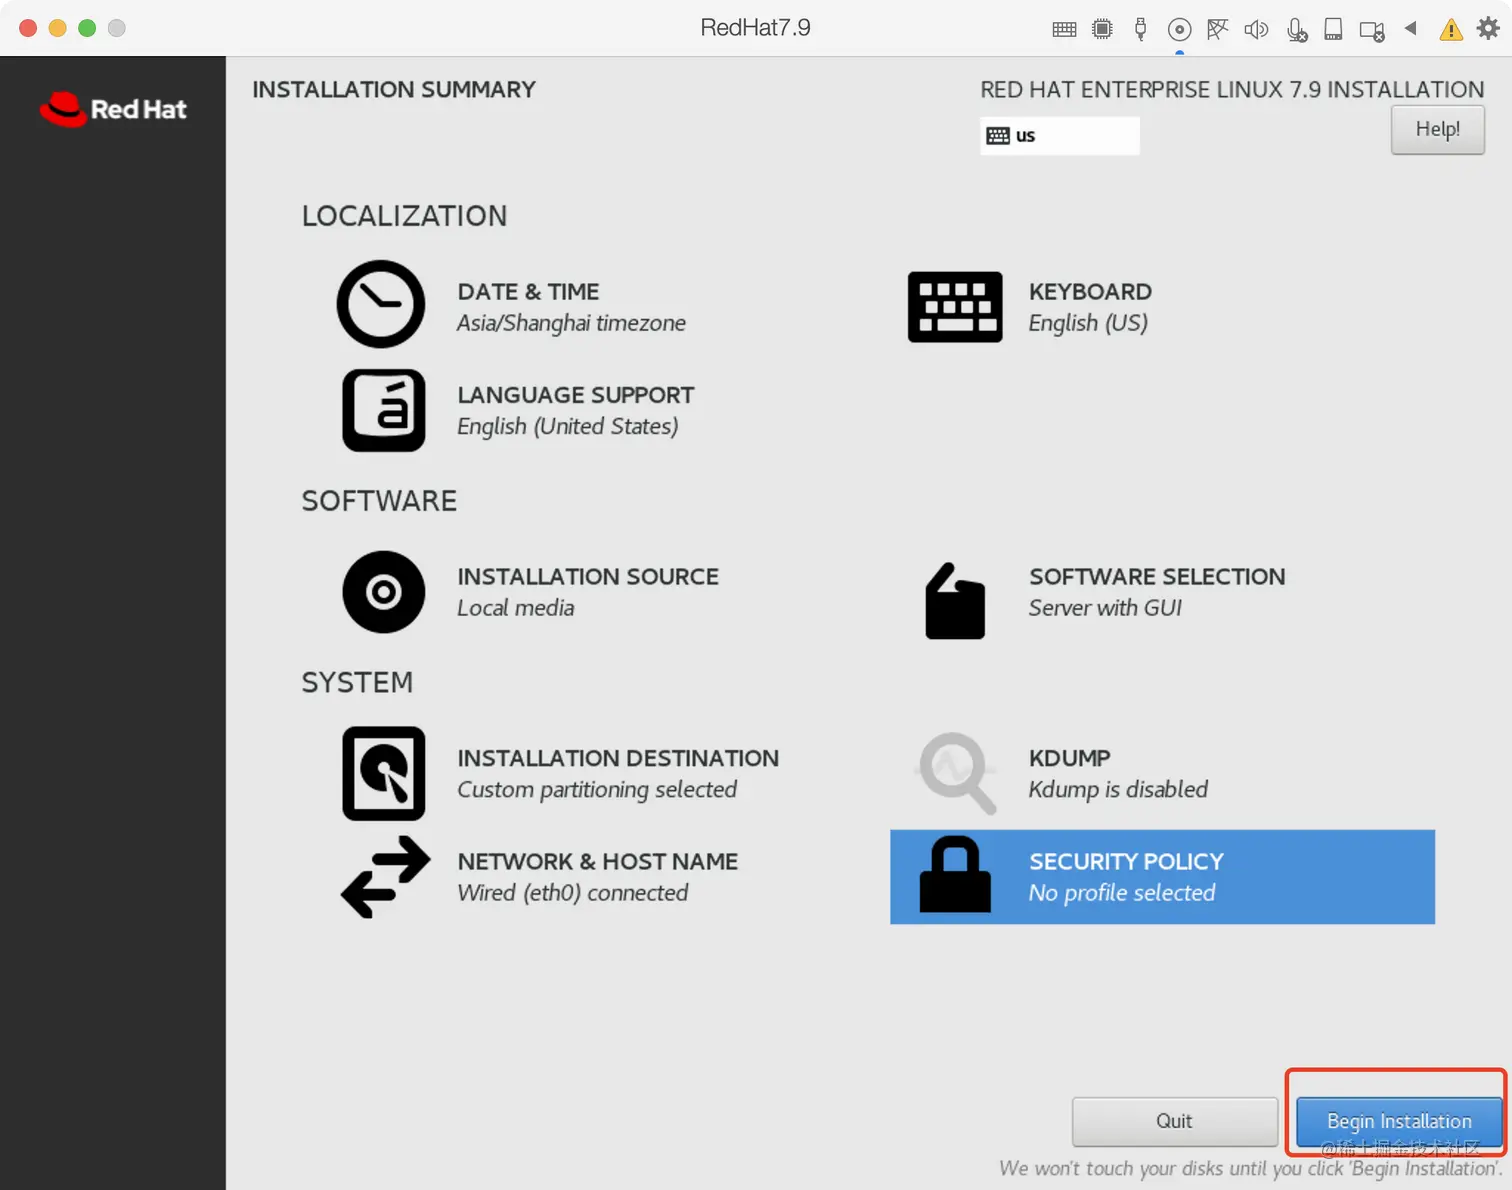Open the Date & Time clock icon
This screenshot has width=1512, height=1190.
tap(381, 304)
